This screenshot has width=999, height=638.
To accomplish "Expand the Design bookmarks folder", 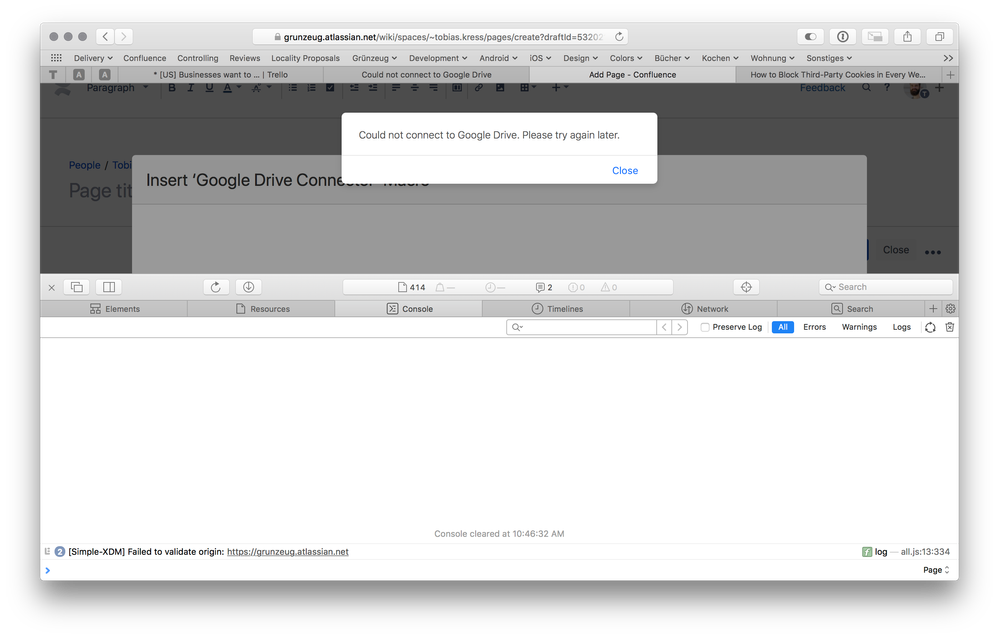I will tap(580, 58).
